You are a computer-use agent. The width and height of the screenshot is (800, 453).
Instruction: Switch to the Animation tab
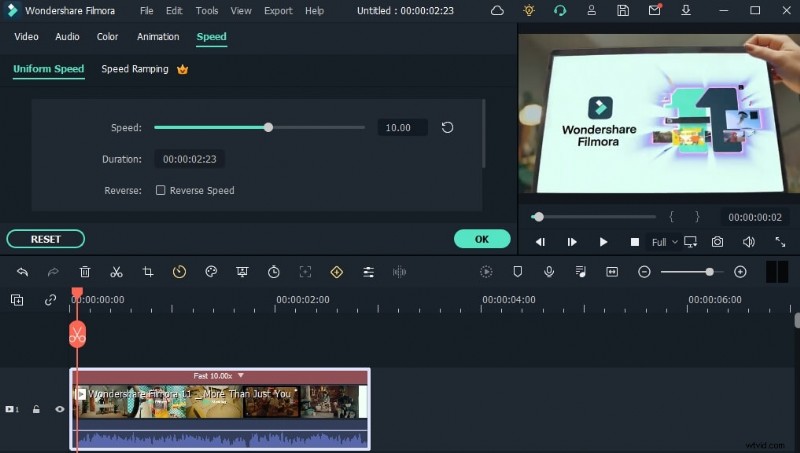pos(158,37)
